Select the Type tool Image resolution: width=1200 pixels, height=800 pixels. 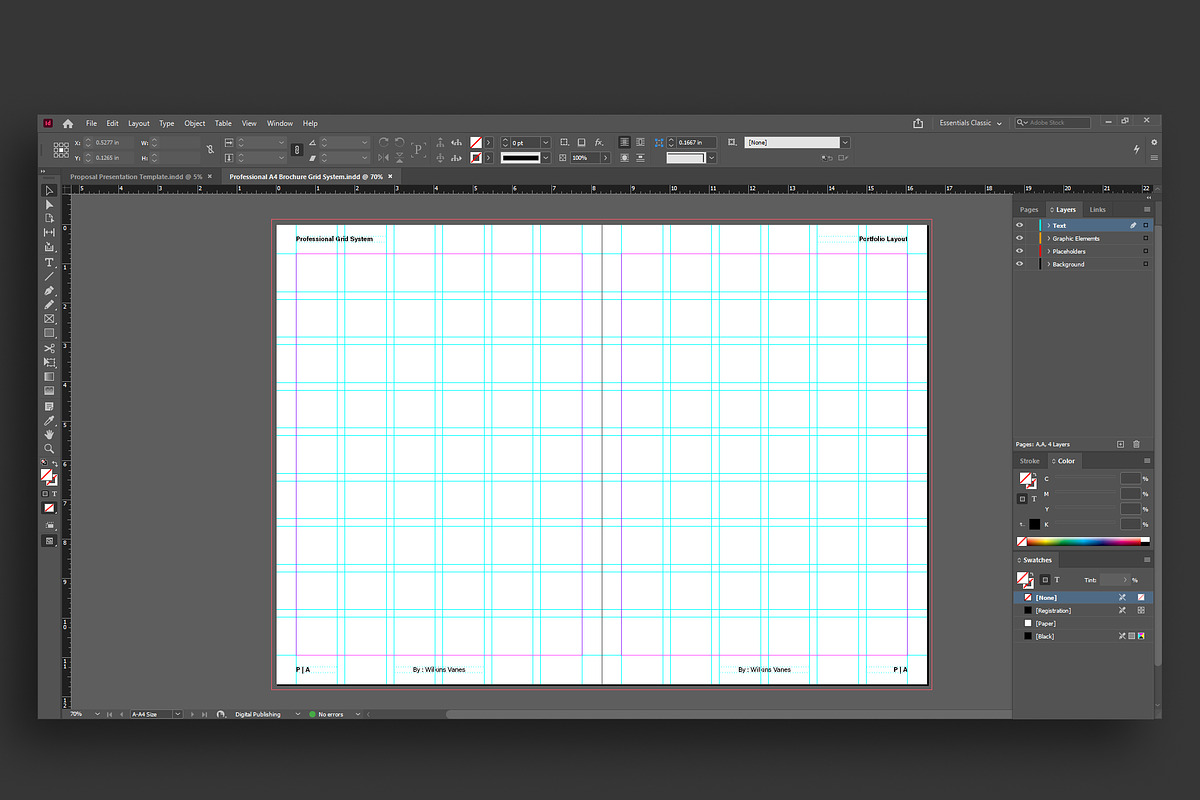pos(49,262)
